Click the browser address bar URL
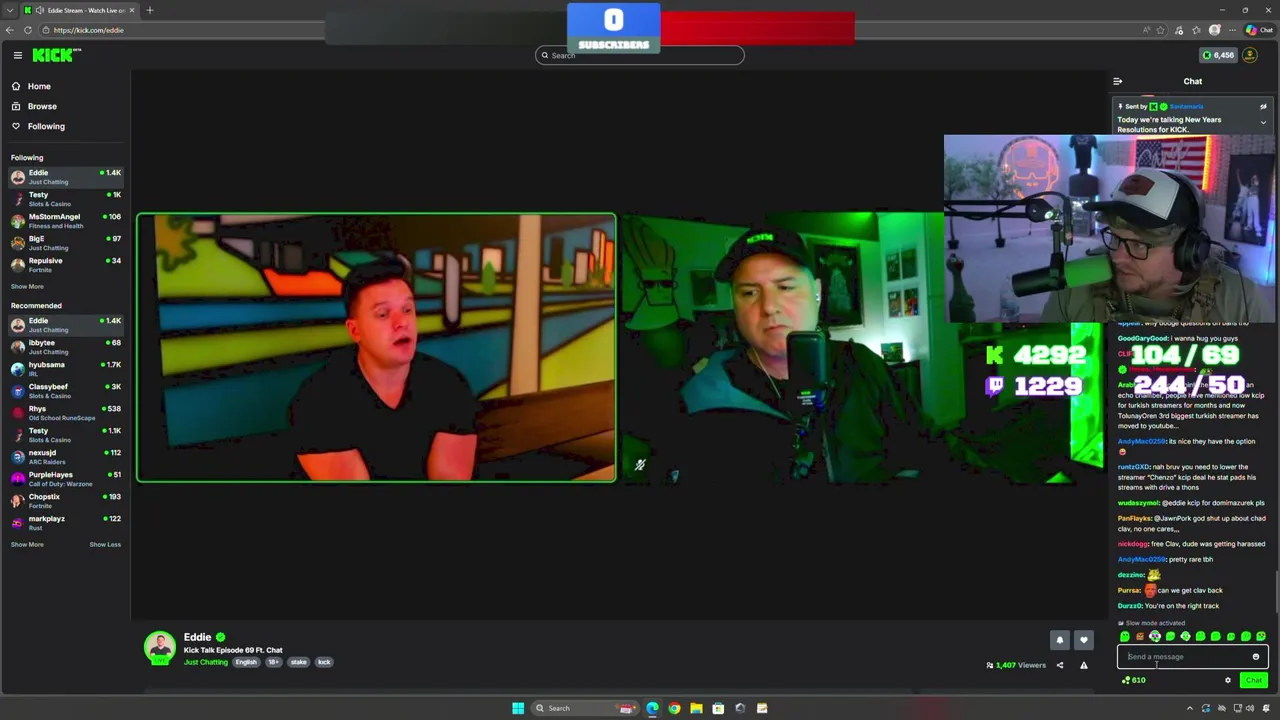 (x=88, y=30)
